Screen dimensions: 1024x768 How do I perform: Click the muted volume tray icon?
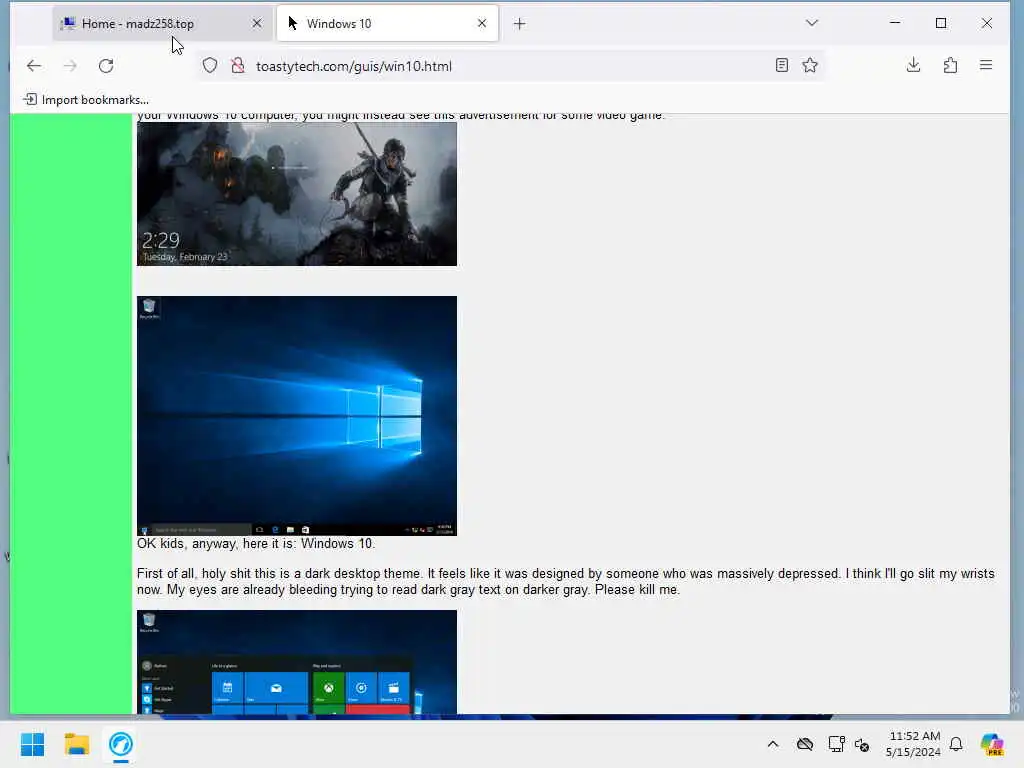(862, 744)
